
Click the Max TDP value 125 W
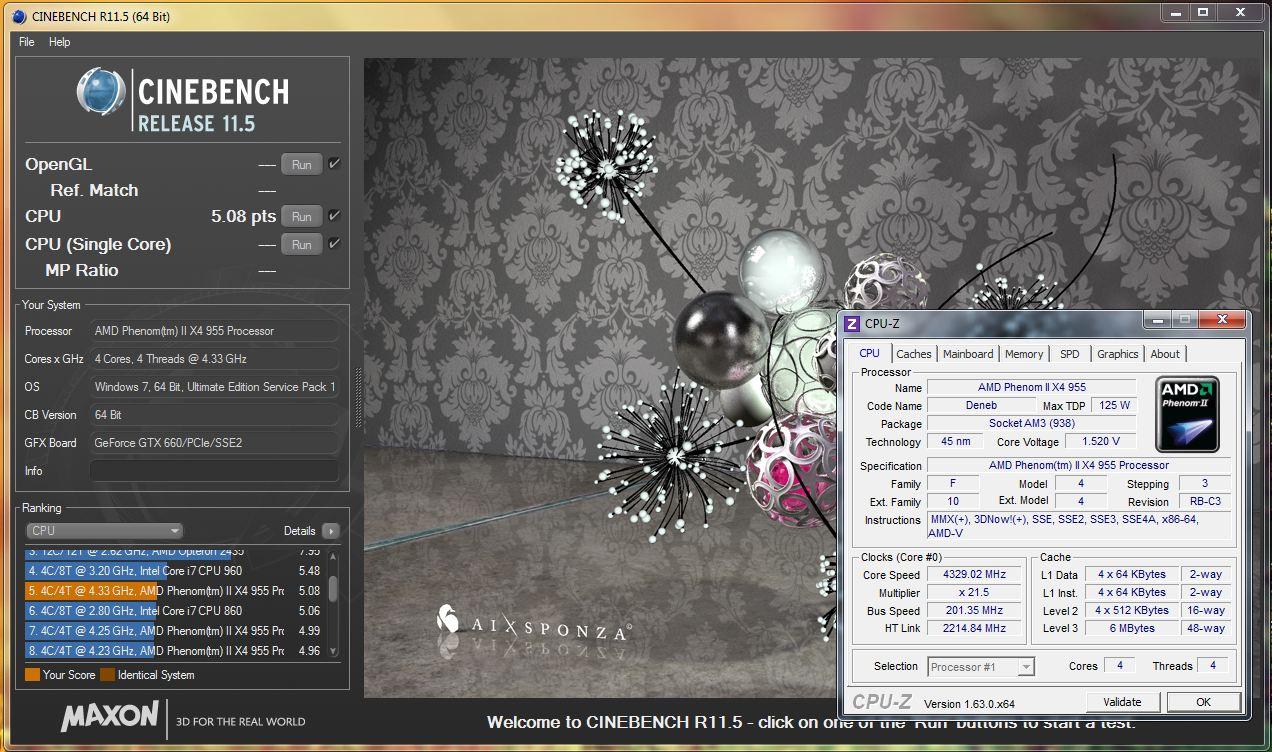coord(1113,405)
